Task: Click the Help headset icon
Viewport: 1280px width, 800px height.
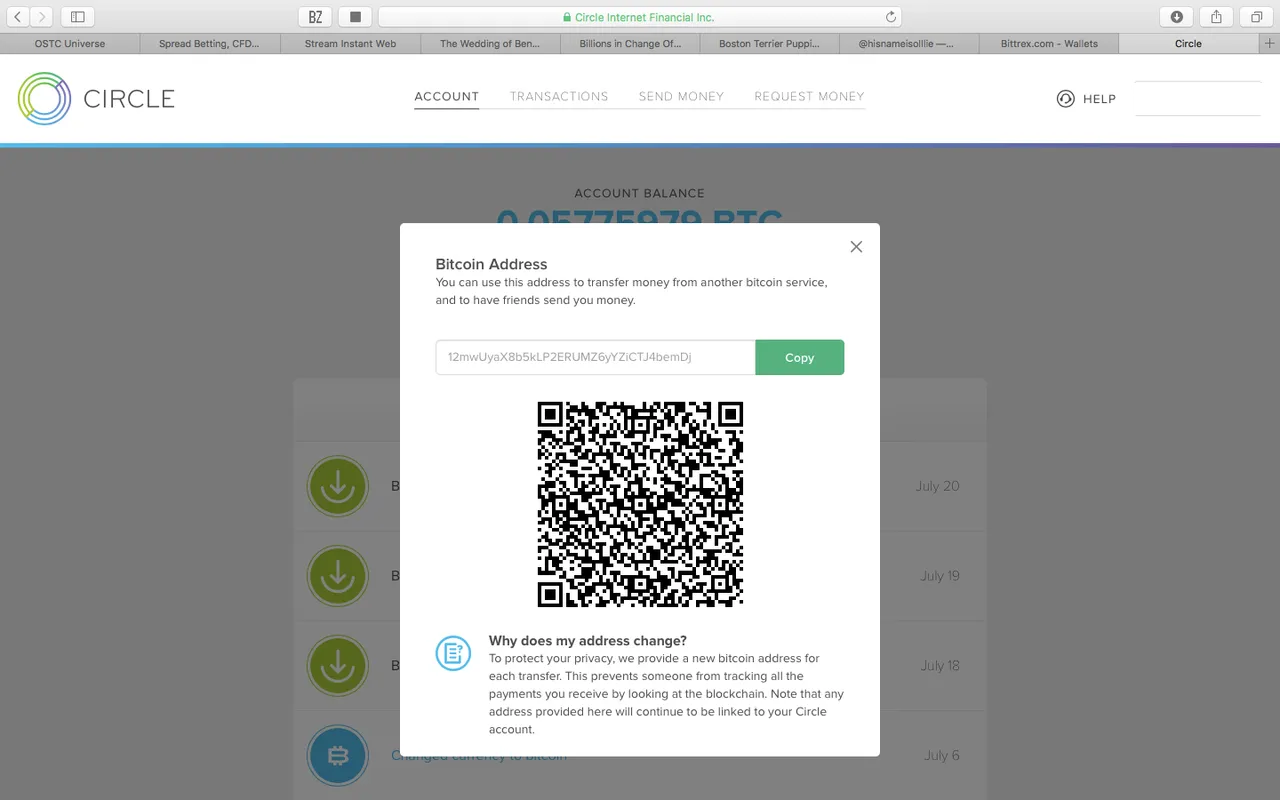Action: [1066, 99]
